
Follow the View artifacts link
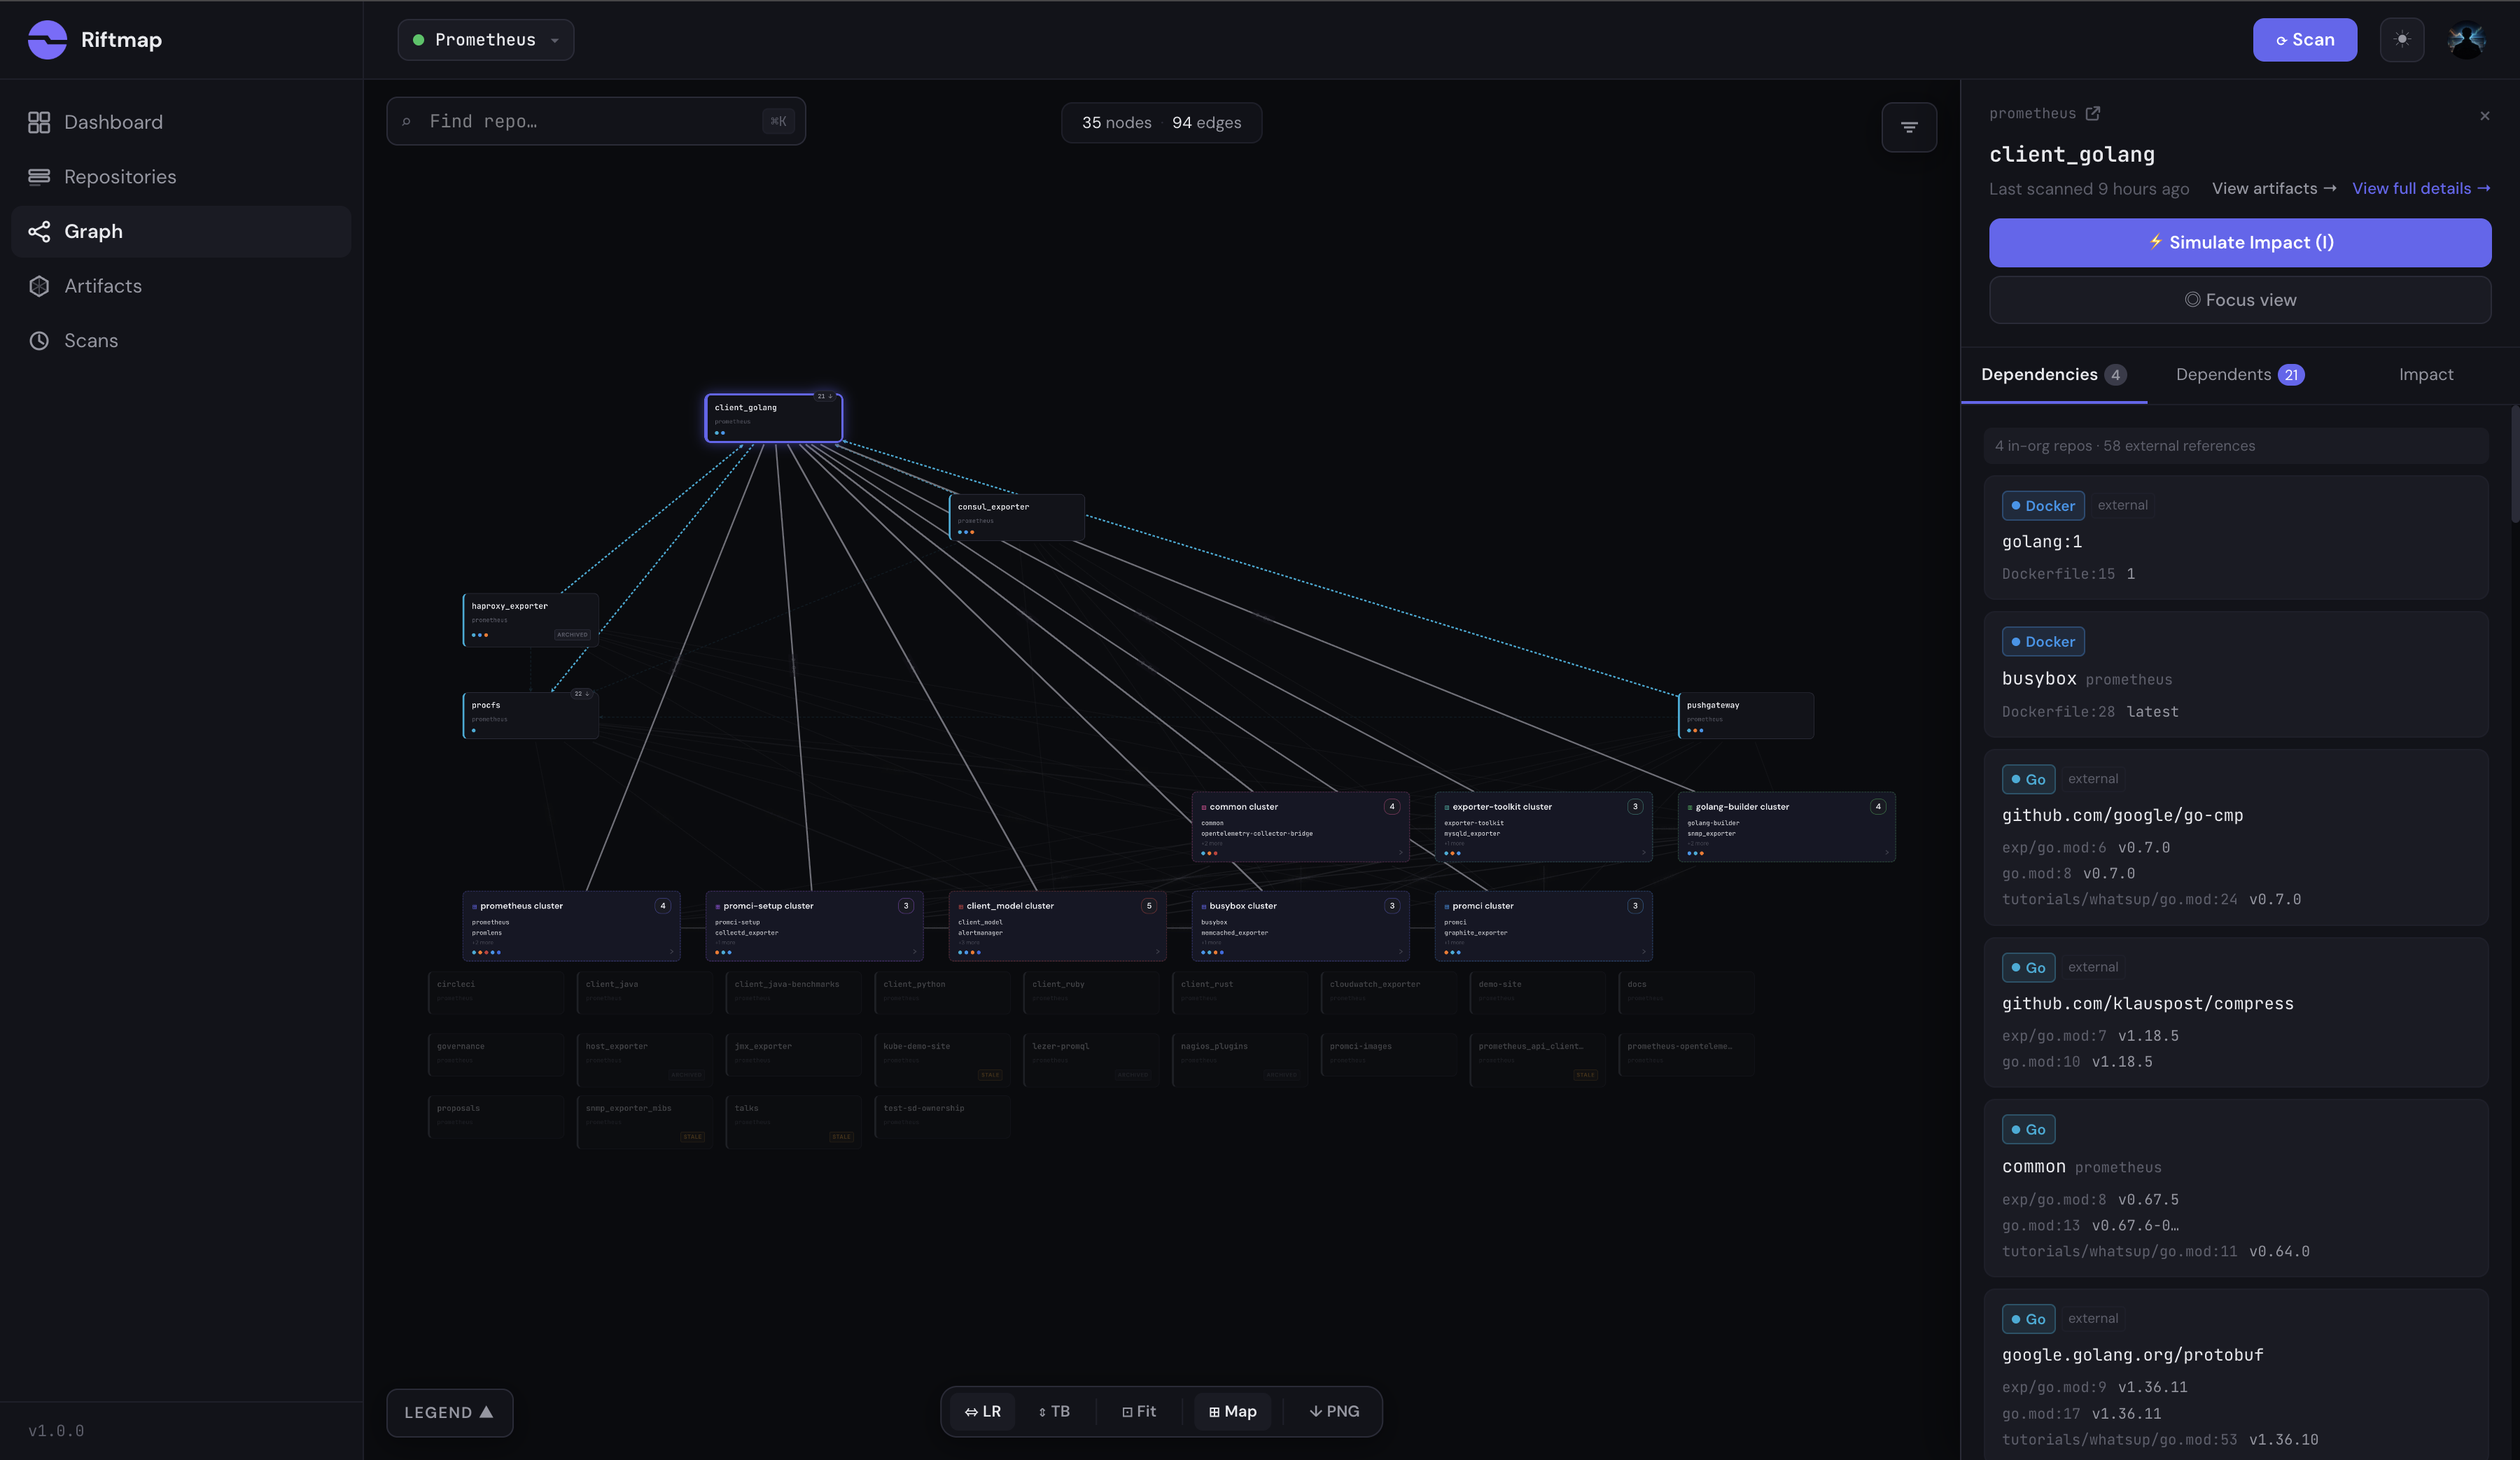[x=2274, y=189]
